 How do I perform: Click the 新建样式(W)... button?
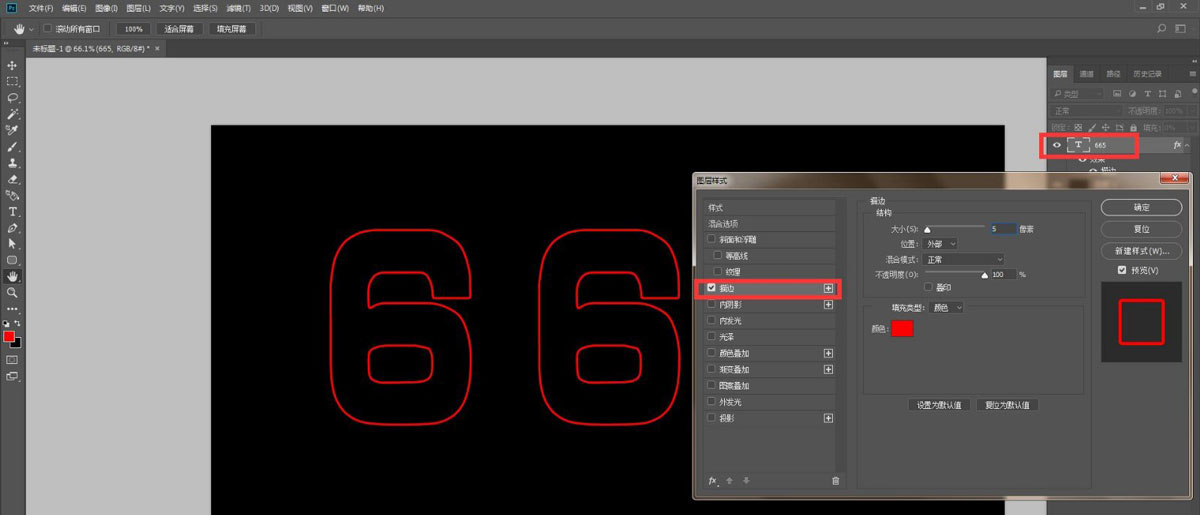pos(1142,251)
